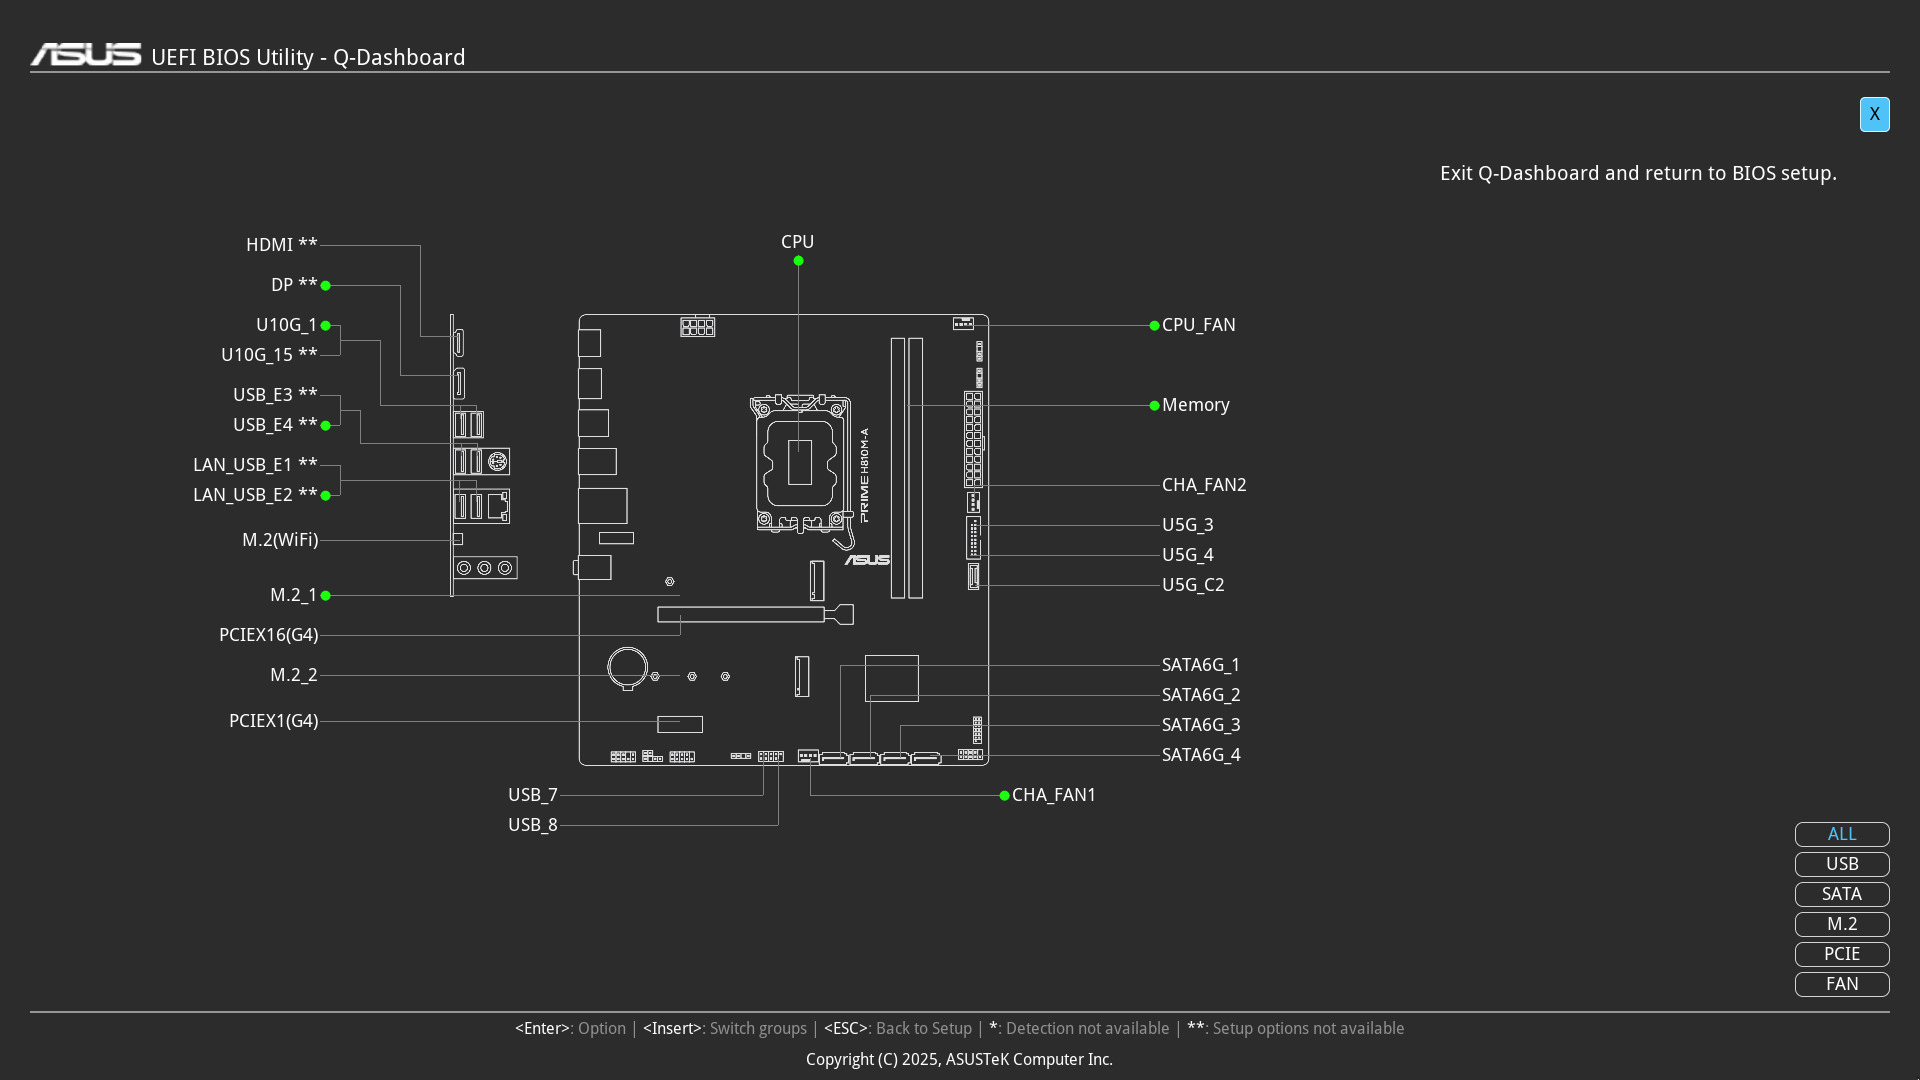Show only M.2 slots
Viewport: 1920px width, 1080px height.
click(x=1841, y=924)
